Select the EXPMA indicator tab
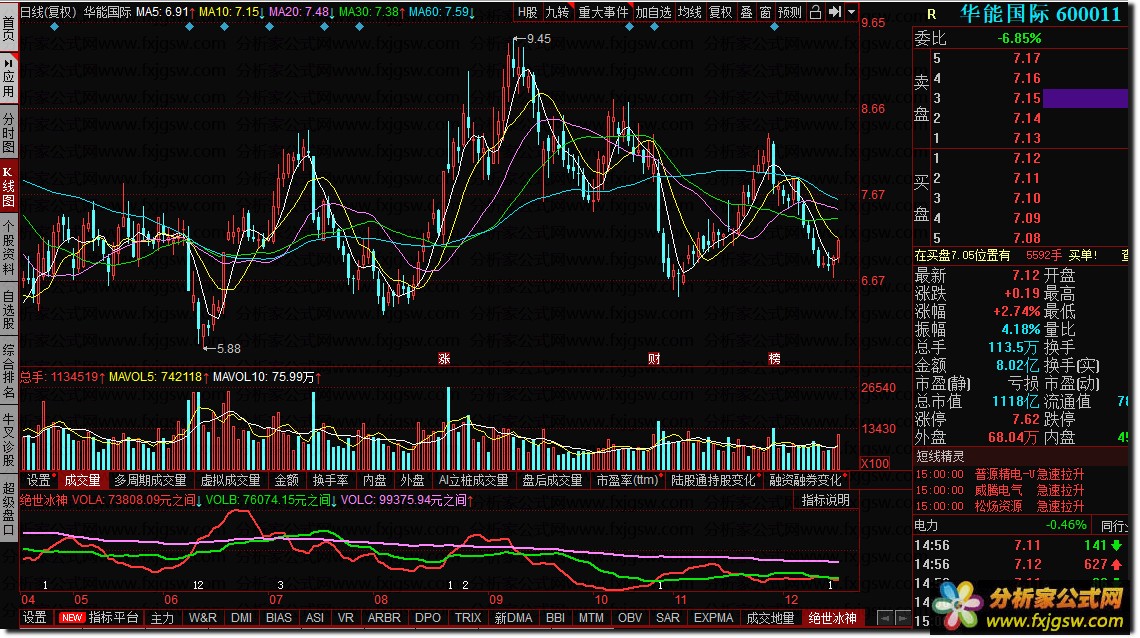 [713, 618]
